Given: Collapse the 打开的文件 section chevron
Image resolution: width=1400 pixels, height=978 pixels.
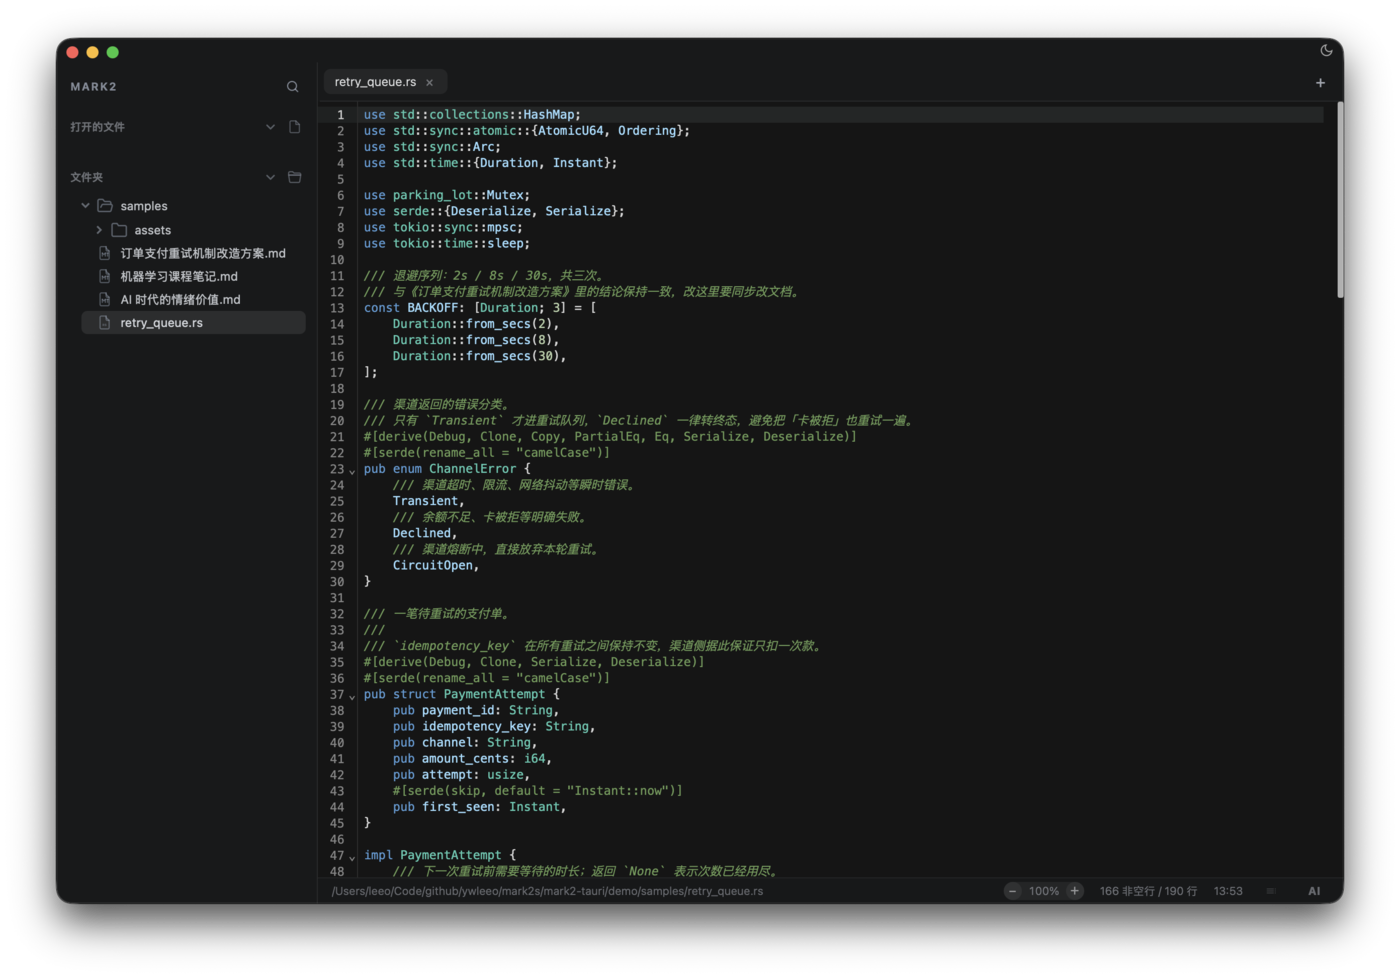Looking at the screenshot, I should point(270,127).
